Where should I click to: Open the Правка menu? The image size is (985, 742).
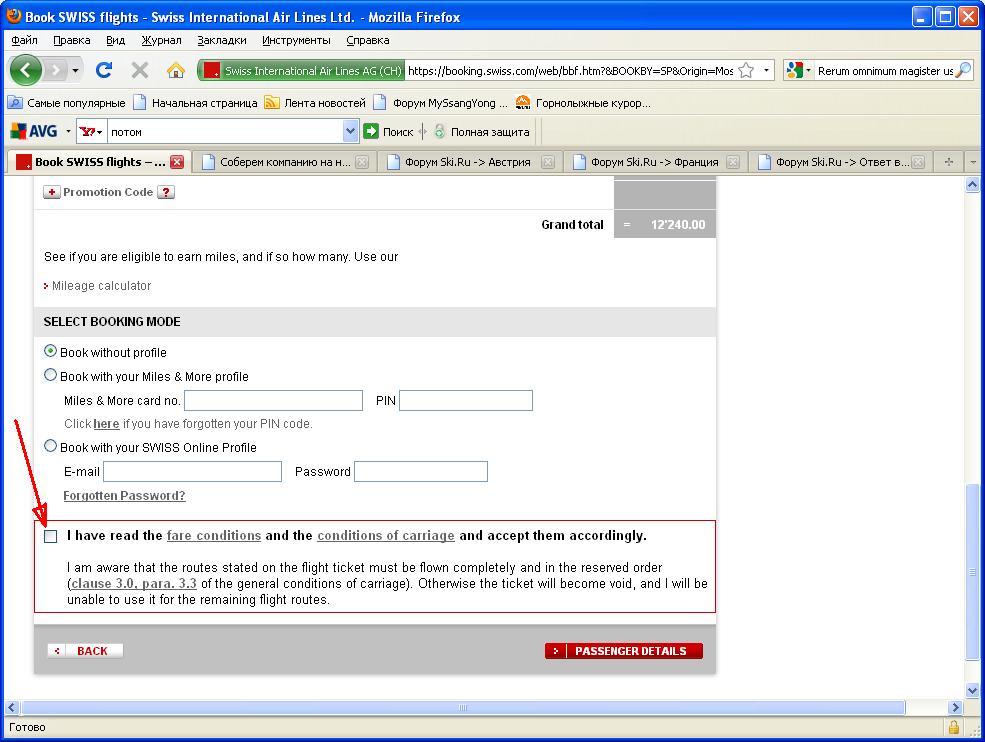72,40
